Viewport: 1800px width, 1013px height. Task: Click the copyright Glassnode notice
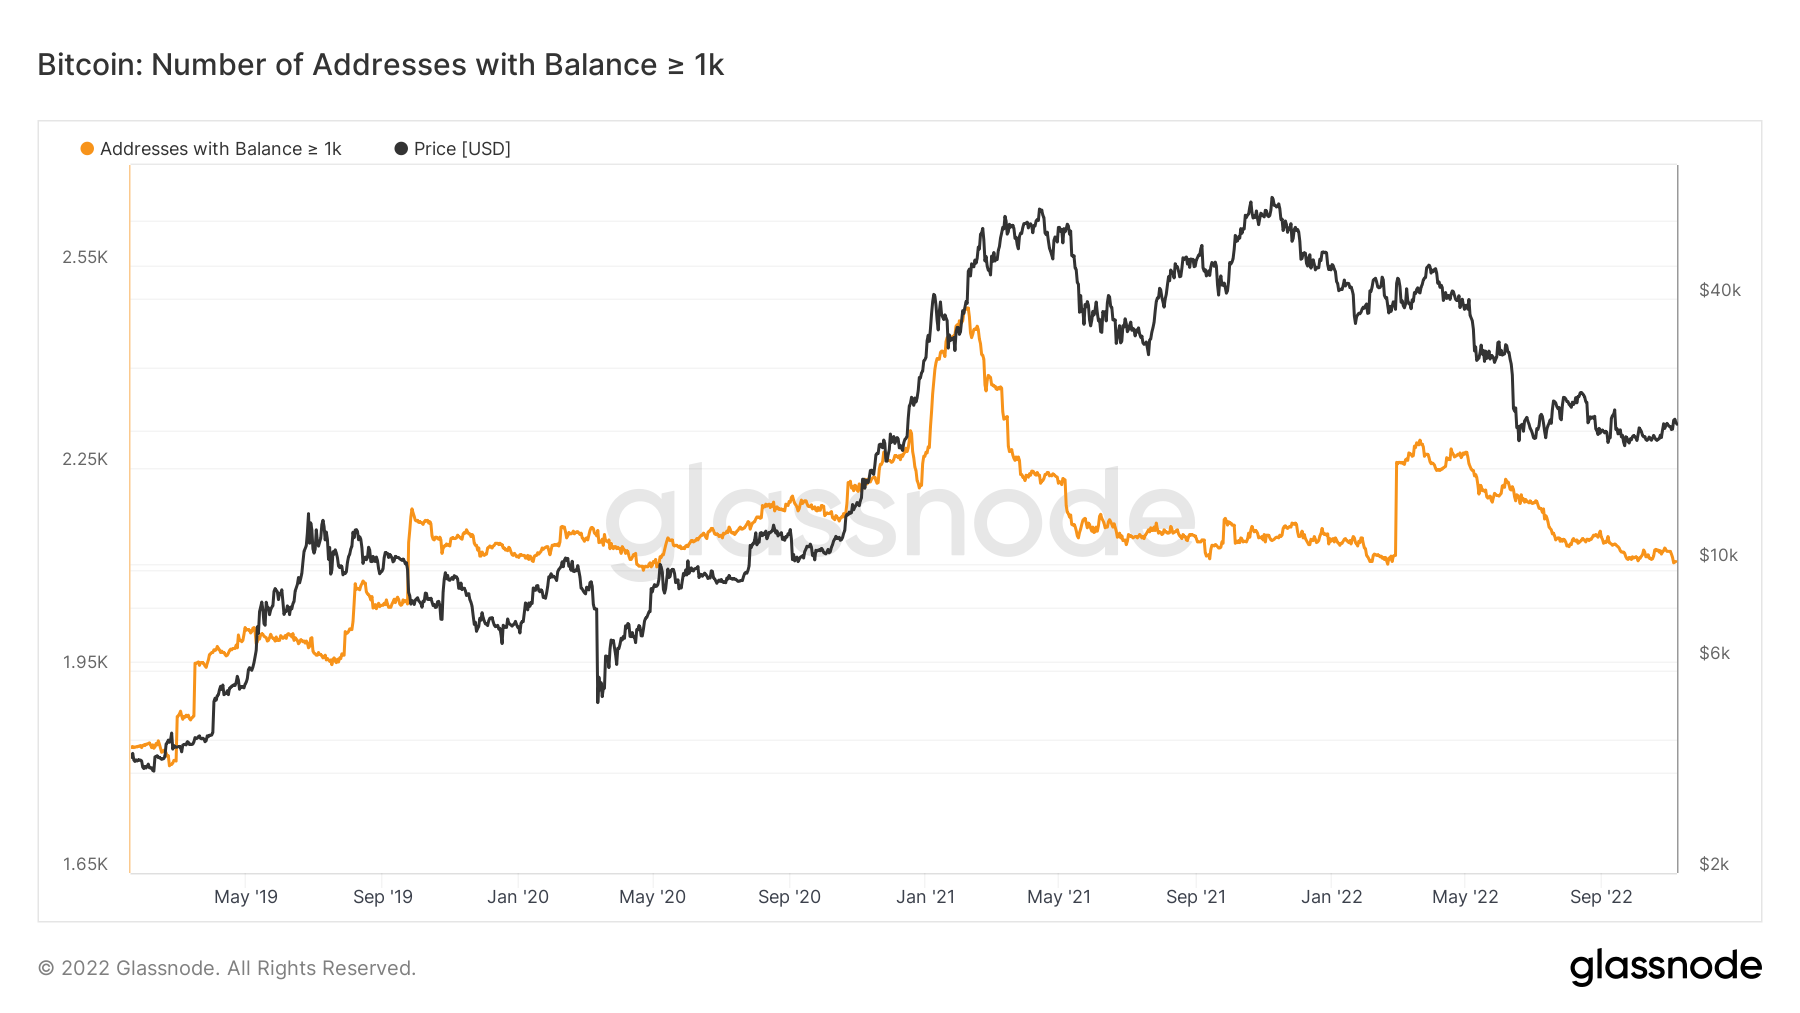click(227, 968)
